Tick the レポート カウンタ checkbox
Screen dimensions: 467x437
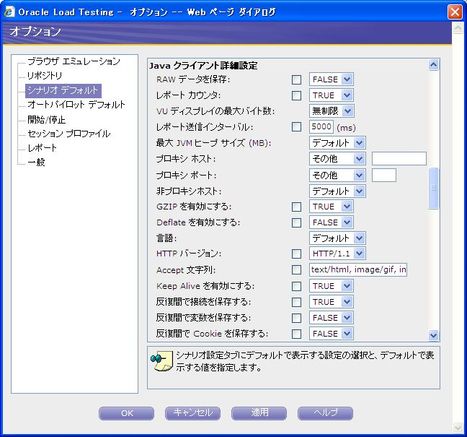point(296,96)
